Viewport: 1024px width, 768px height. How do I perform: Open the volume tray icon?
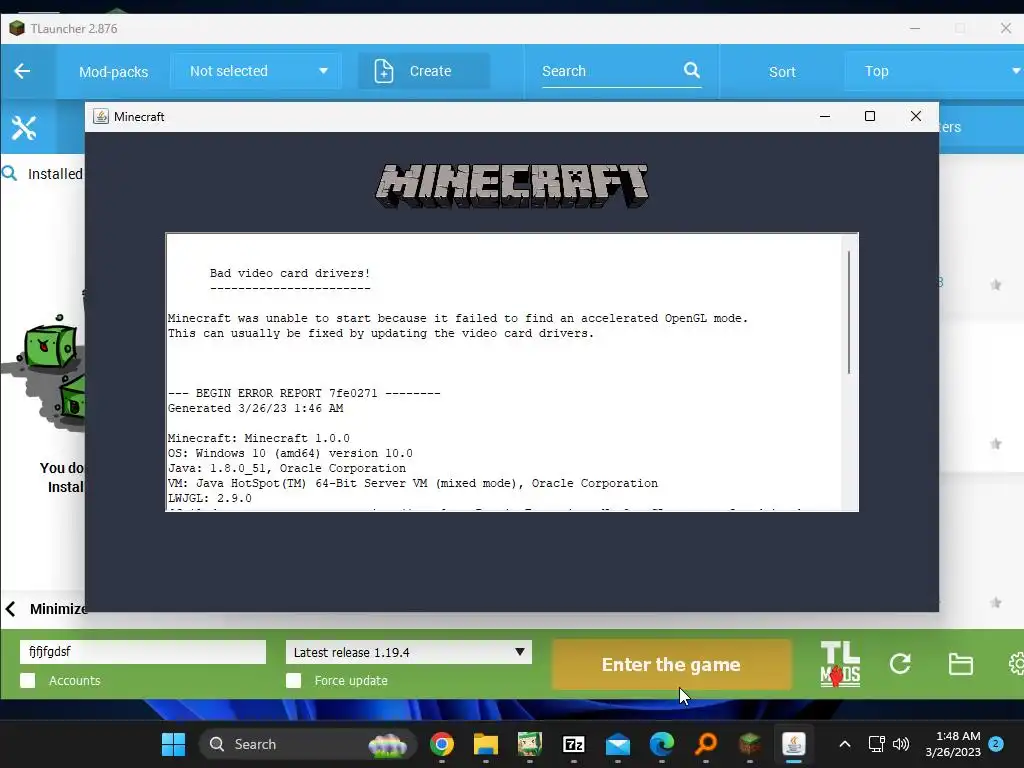coord(901,744)
